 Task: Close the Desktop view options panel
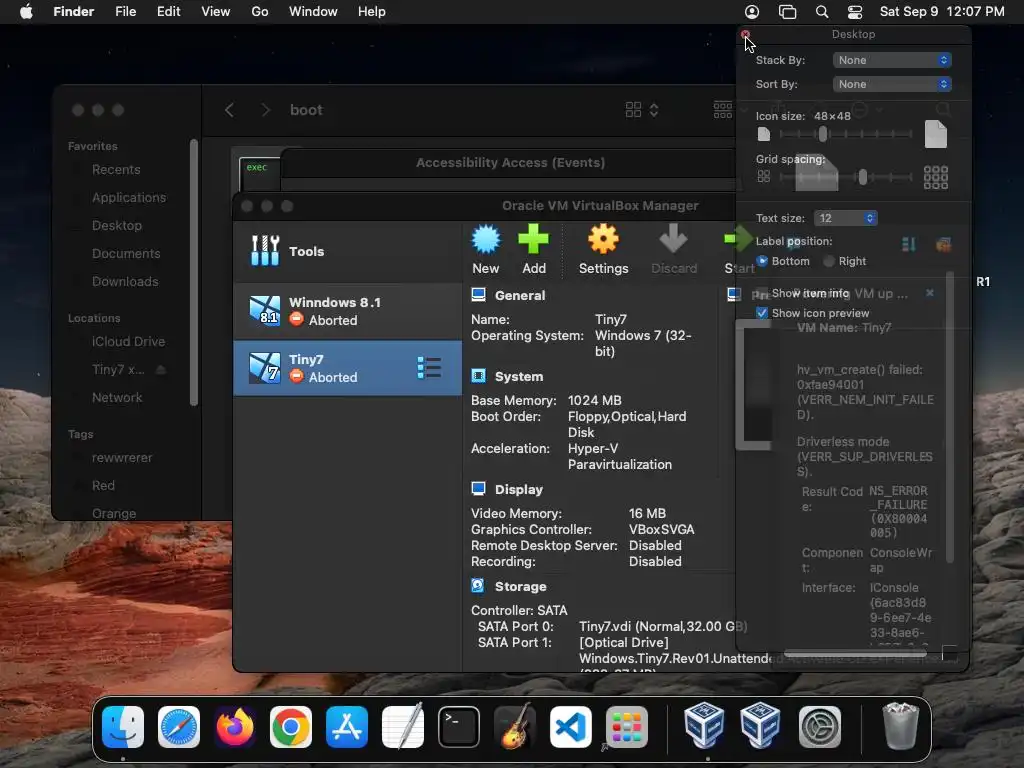(x=745, y=34)
